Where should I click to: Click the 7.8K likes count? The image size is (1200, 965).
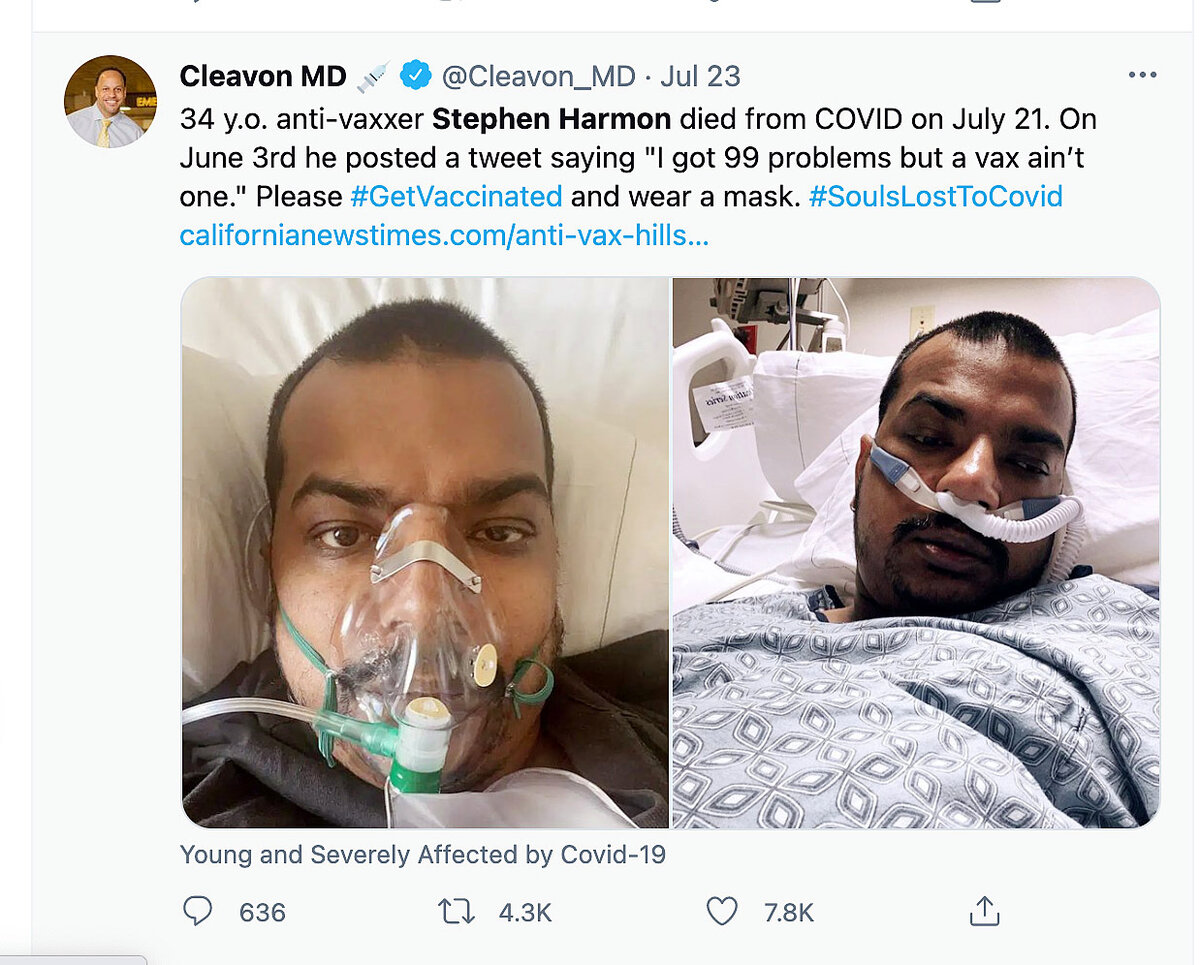pos(788,912)
